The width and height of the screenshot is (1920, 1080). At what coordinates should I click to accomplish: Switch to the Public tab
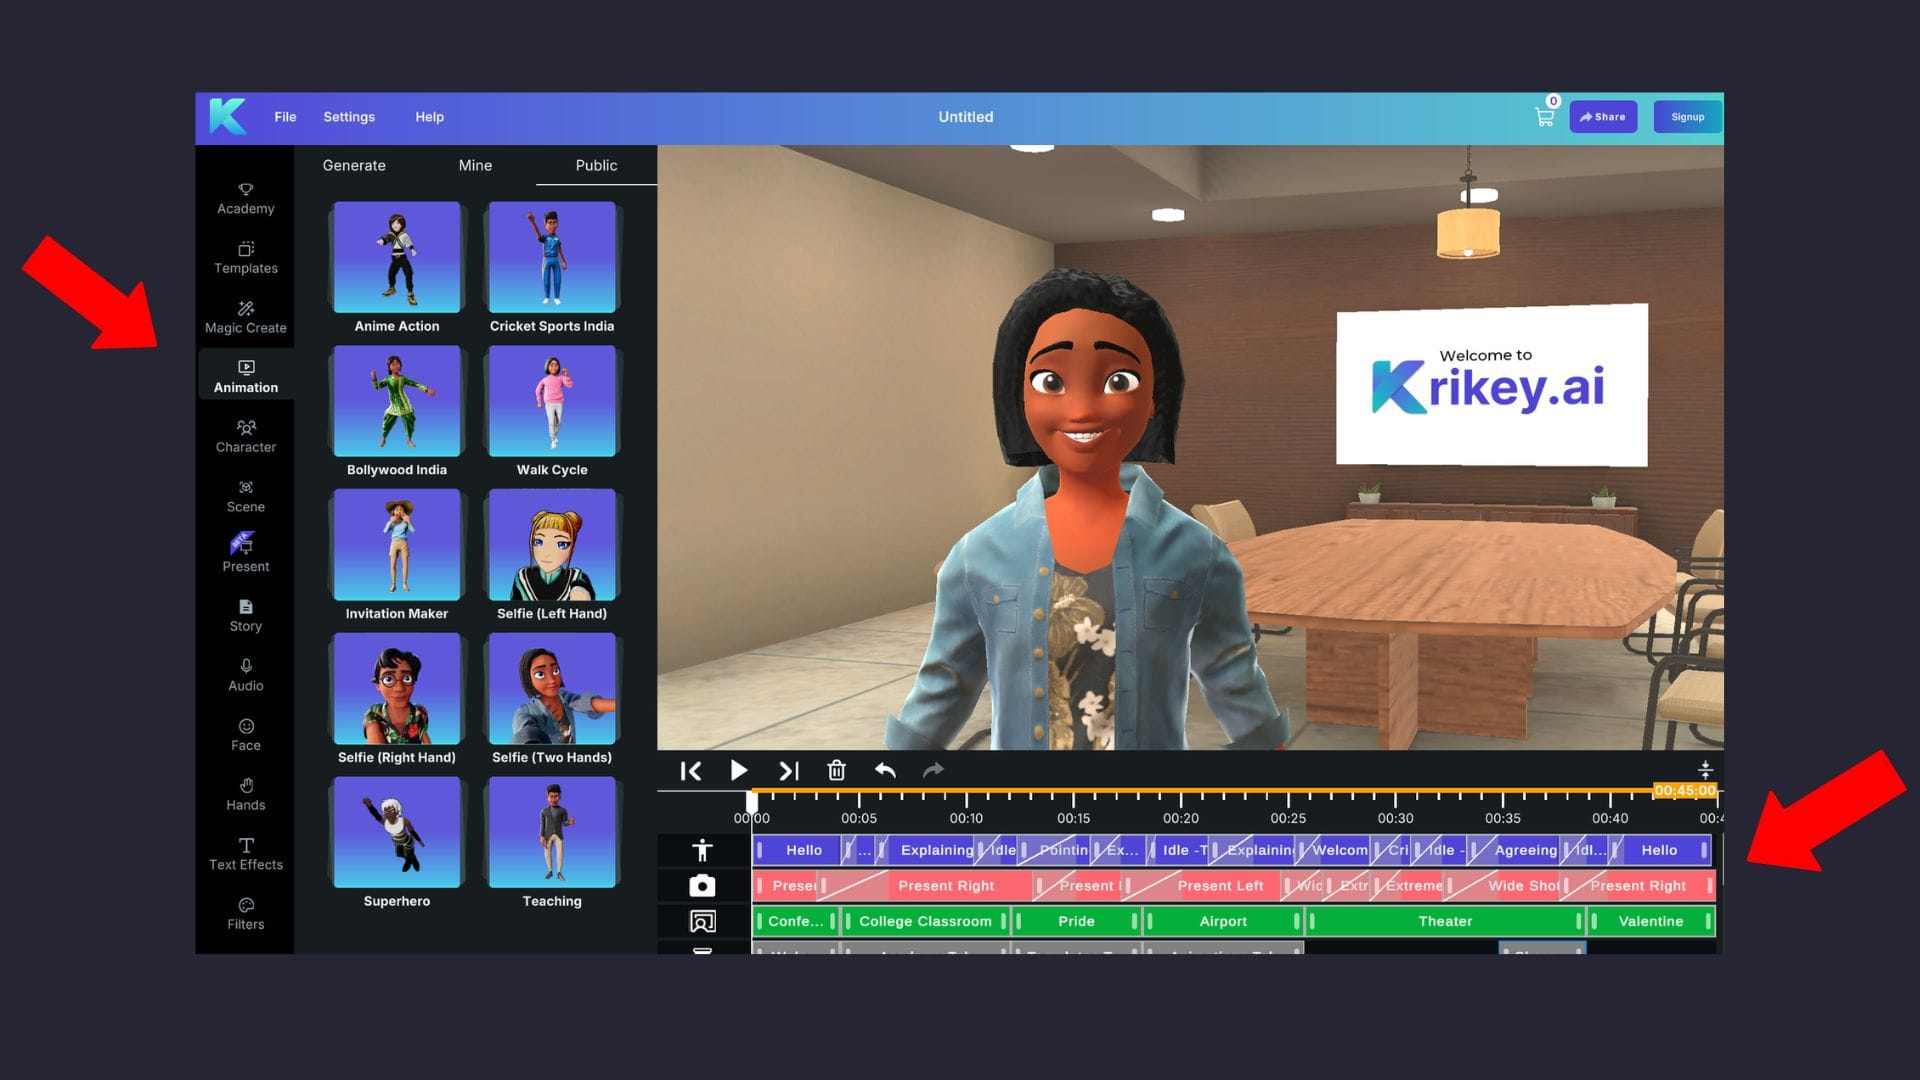595,164
